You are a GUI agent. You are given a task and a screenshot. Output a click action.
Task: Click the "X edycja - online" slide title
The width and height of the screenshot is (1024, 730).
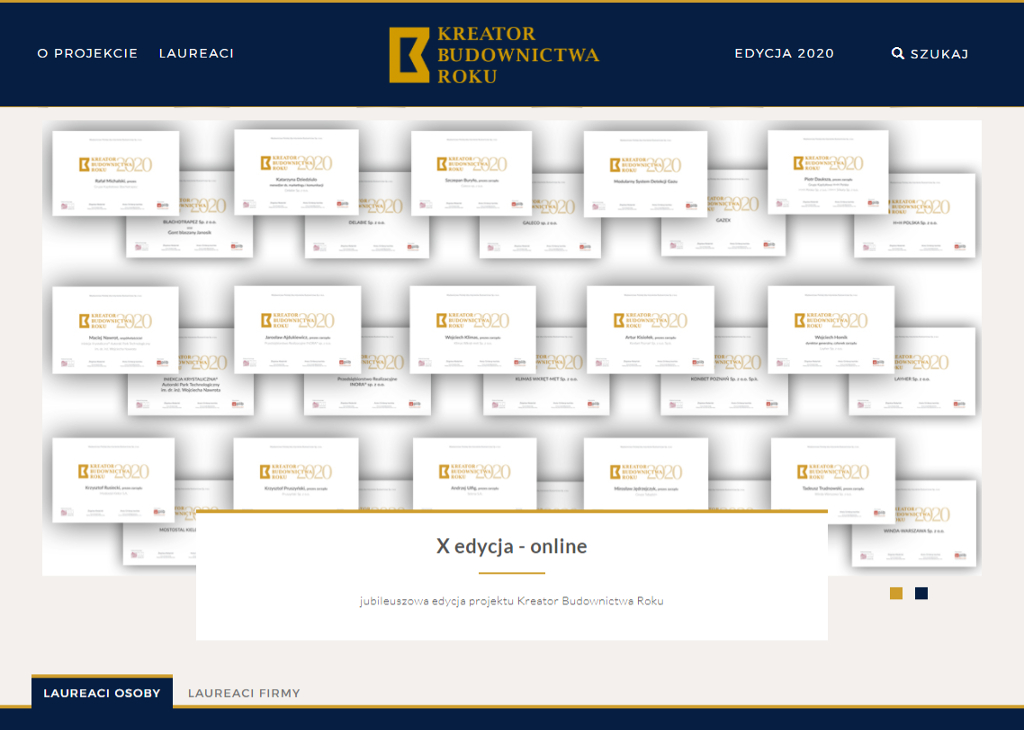coord(511,546)
